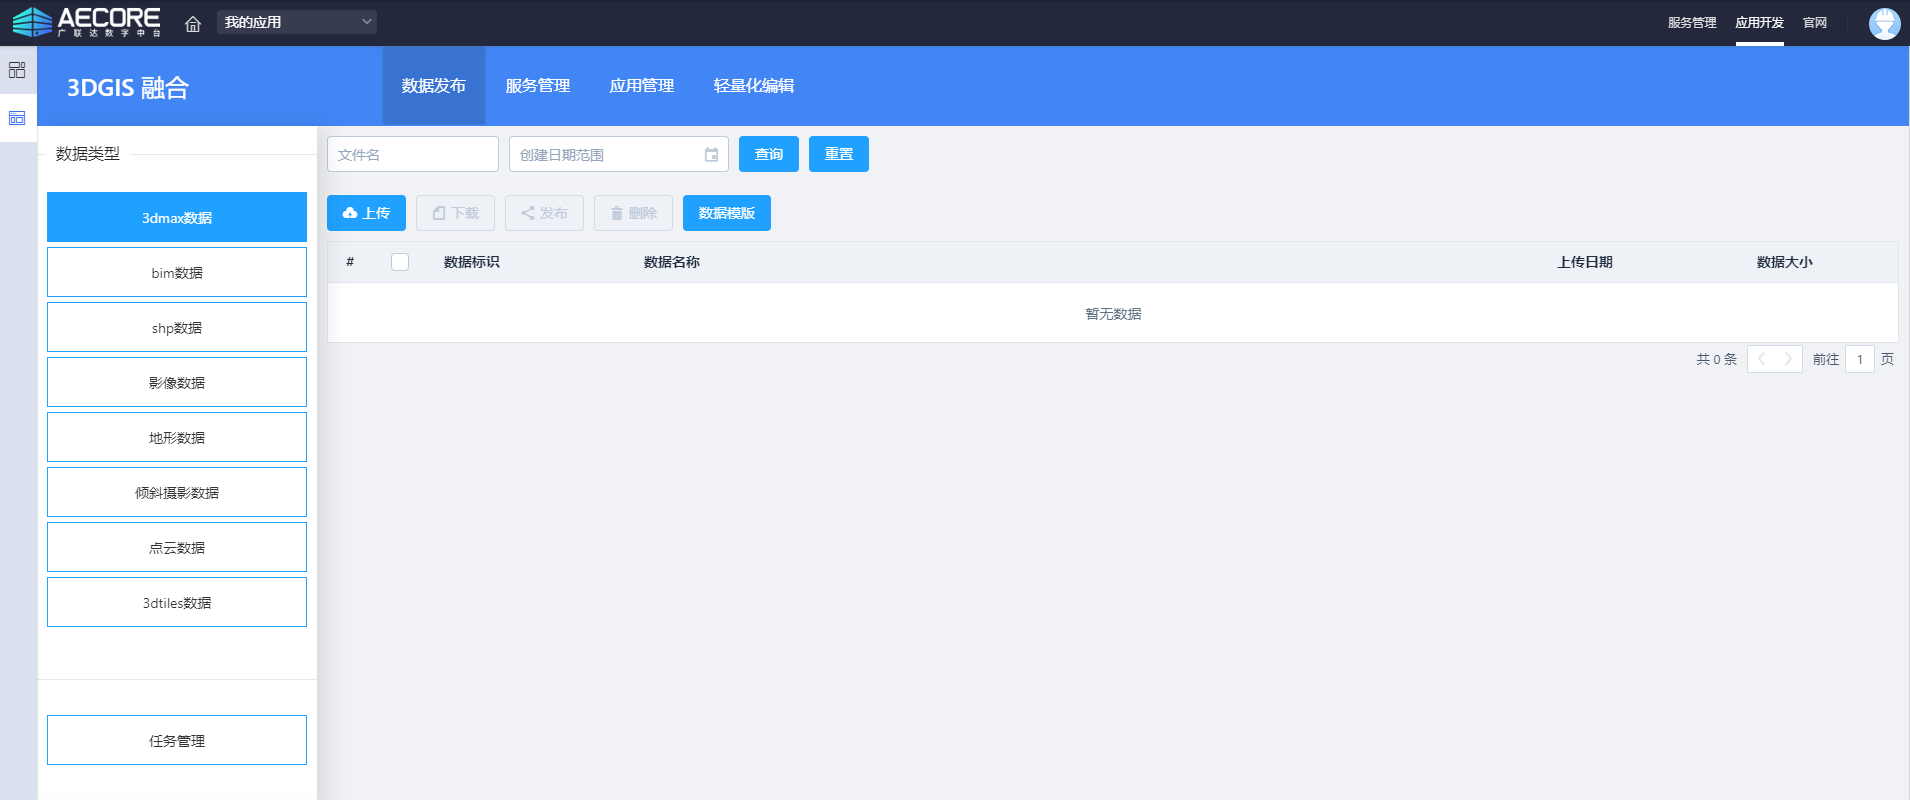Expand the 我的应用 dropdown
This screenshot has height=800, width=1910.
(296, 22)
